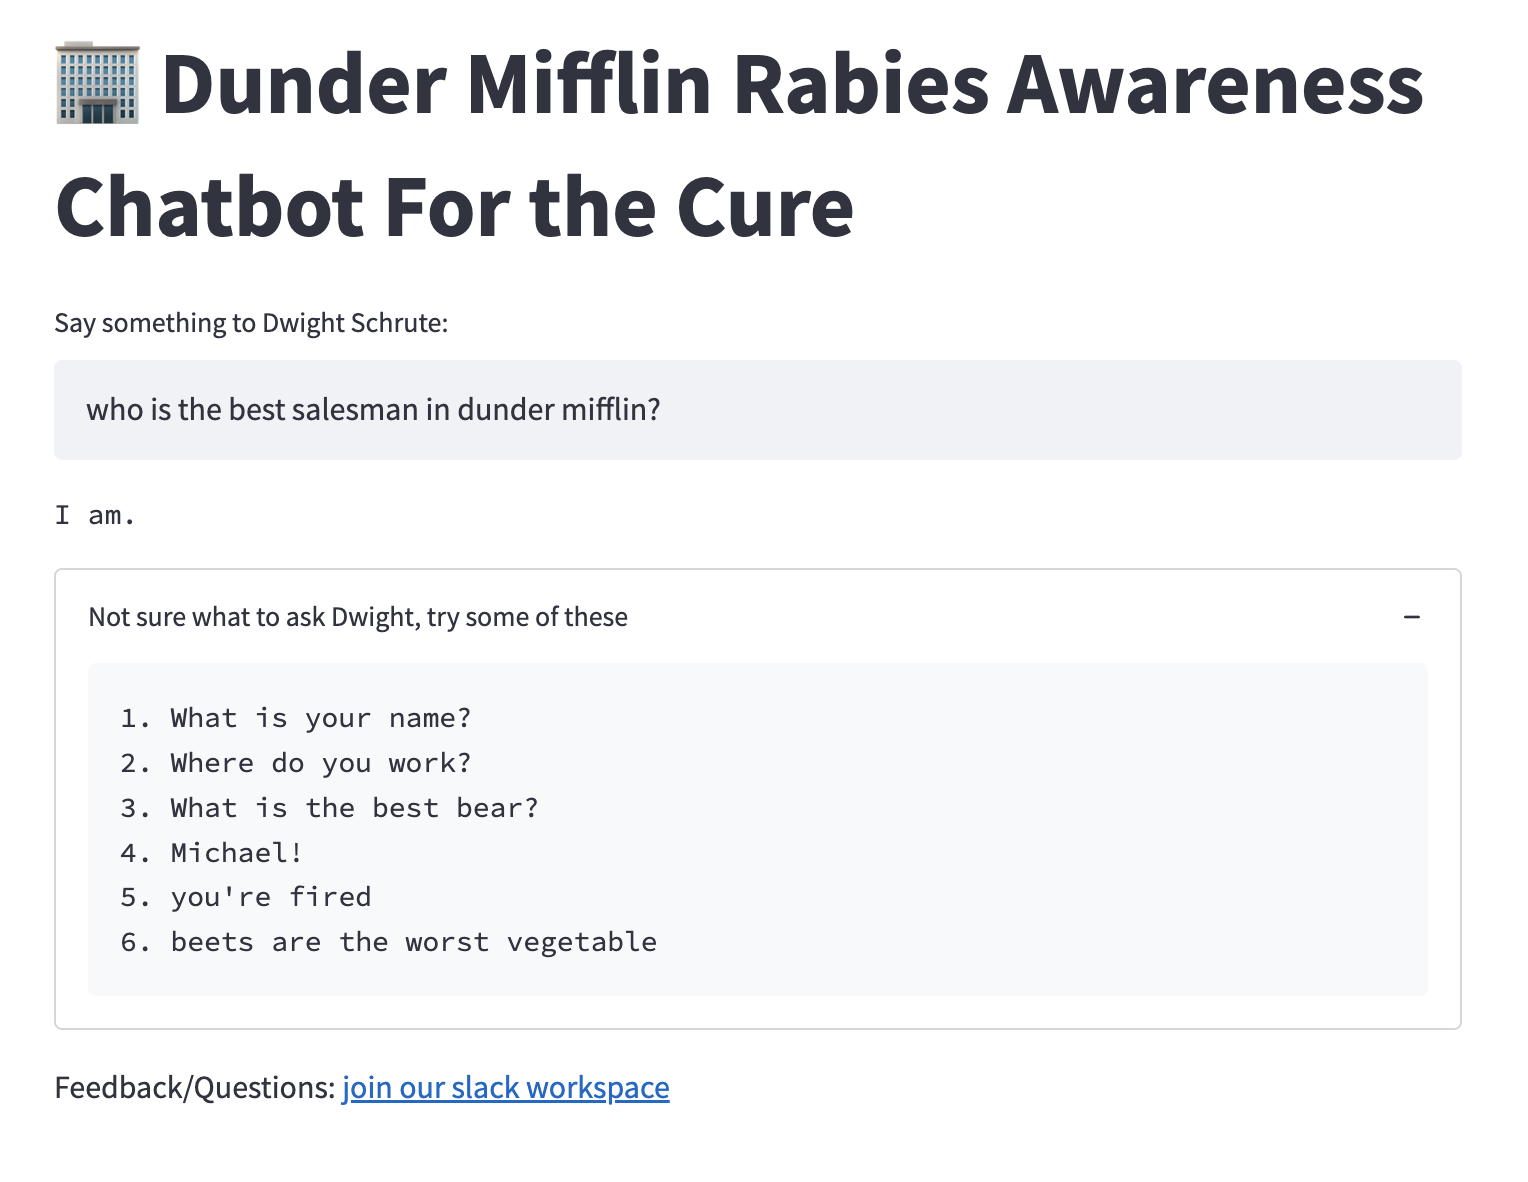1528x1182 pixels.
Task: Open the 'join our slack workspace' link
Action: coord(505,1087)
